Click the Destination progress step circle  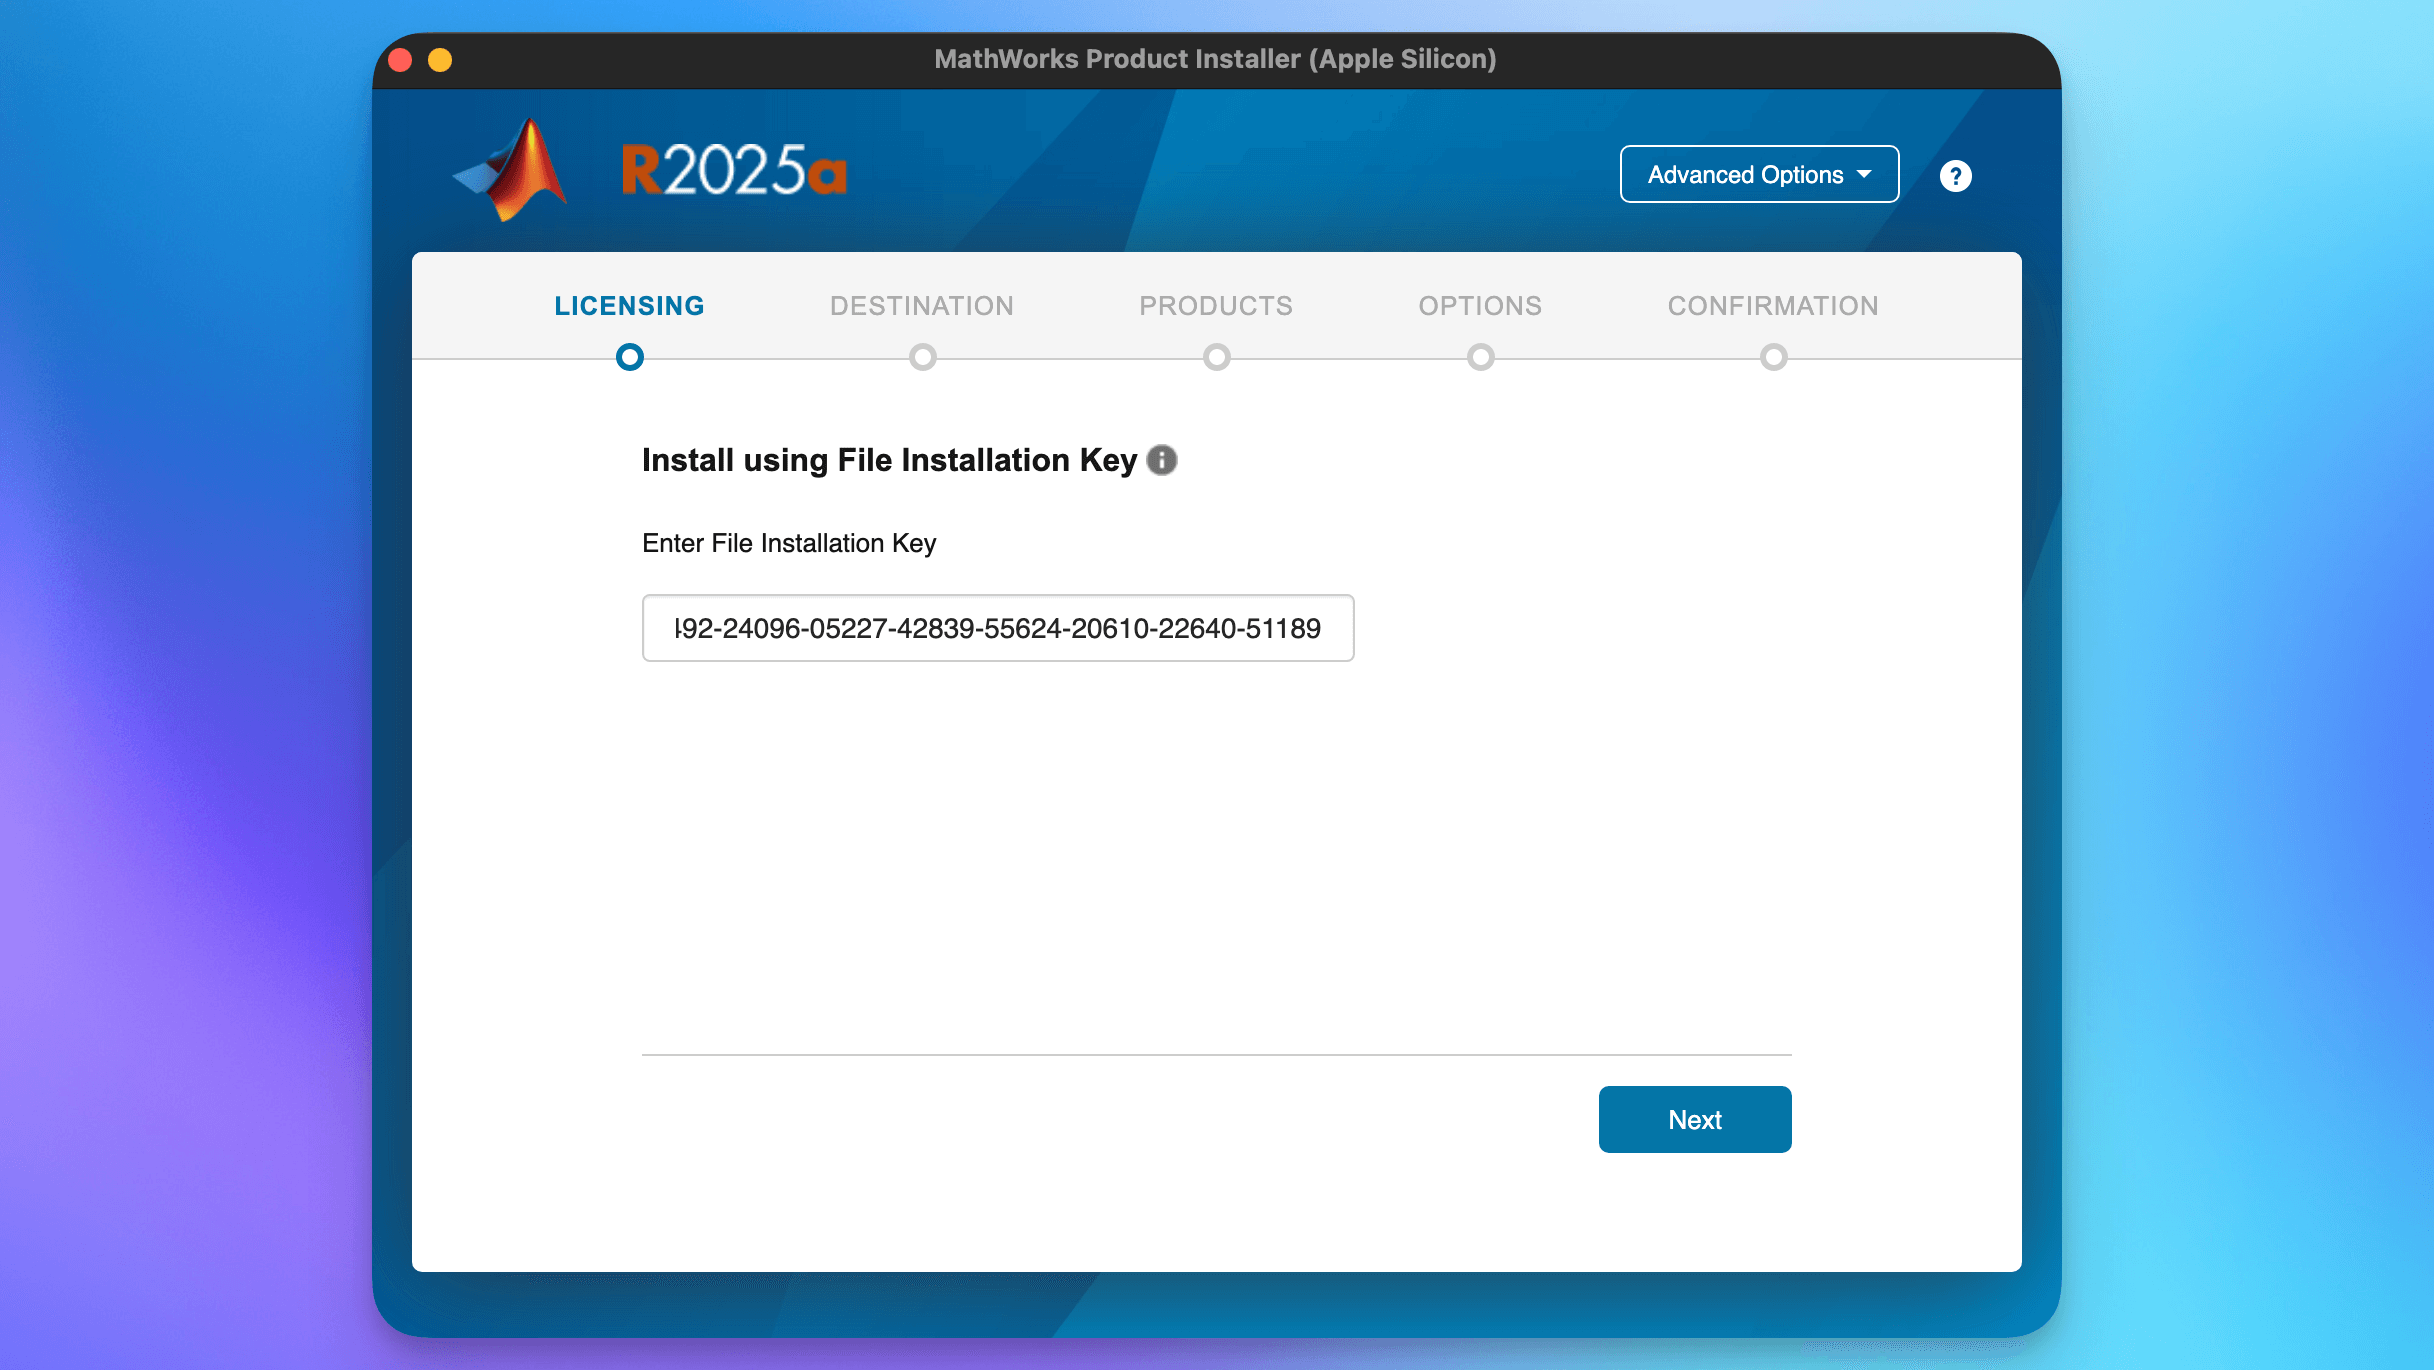click(x=923, y=357)
